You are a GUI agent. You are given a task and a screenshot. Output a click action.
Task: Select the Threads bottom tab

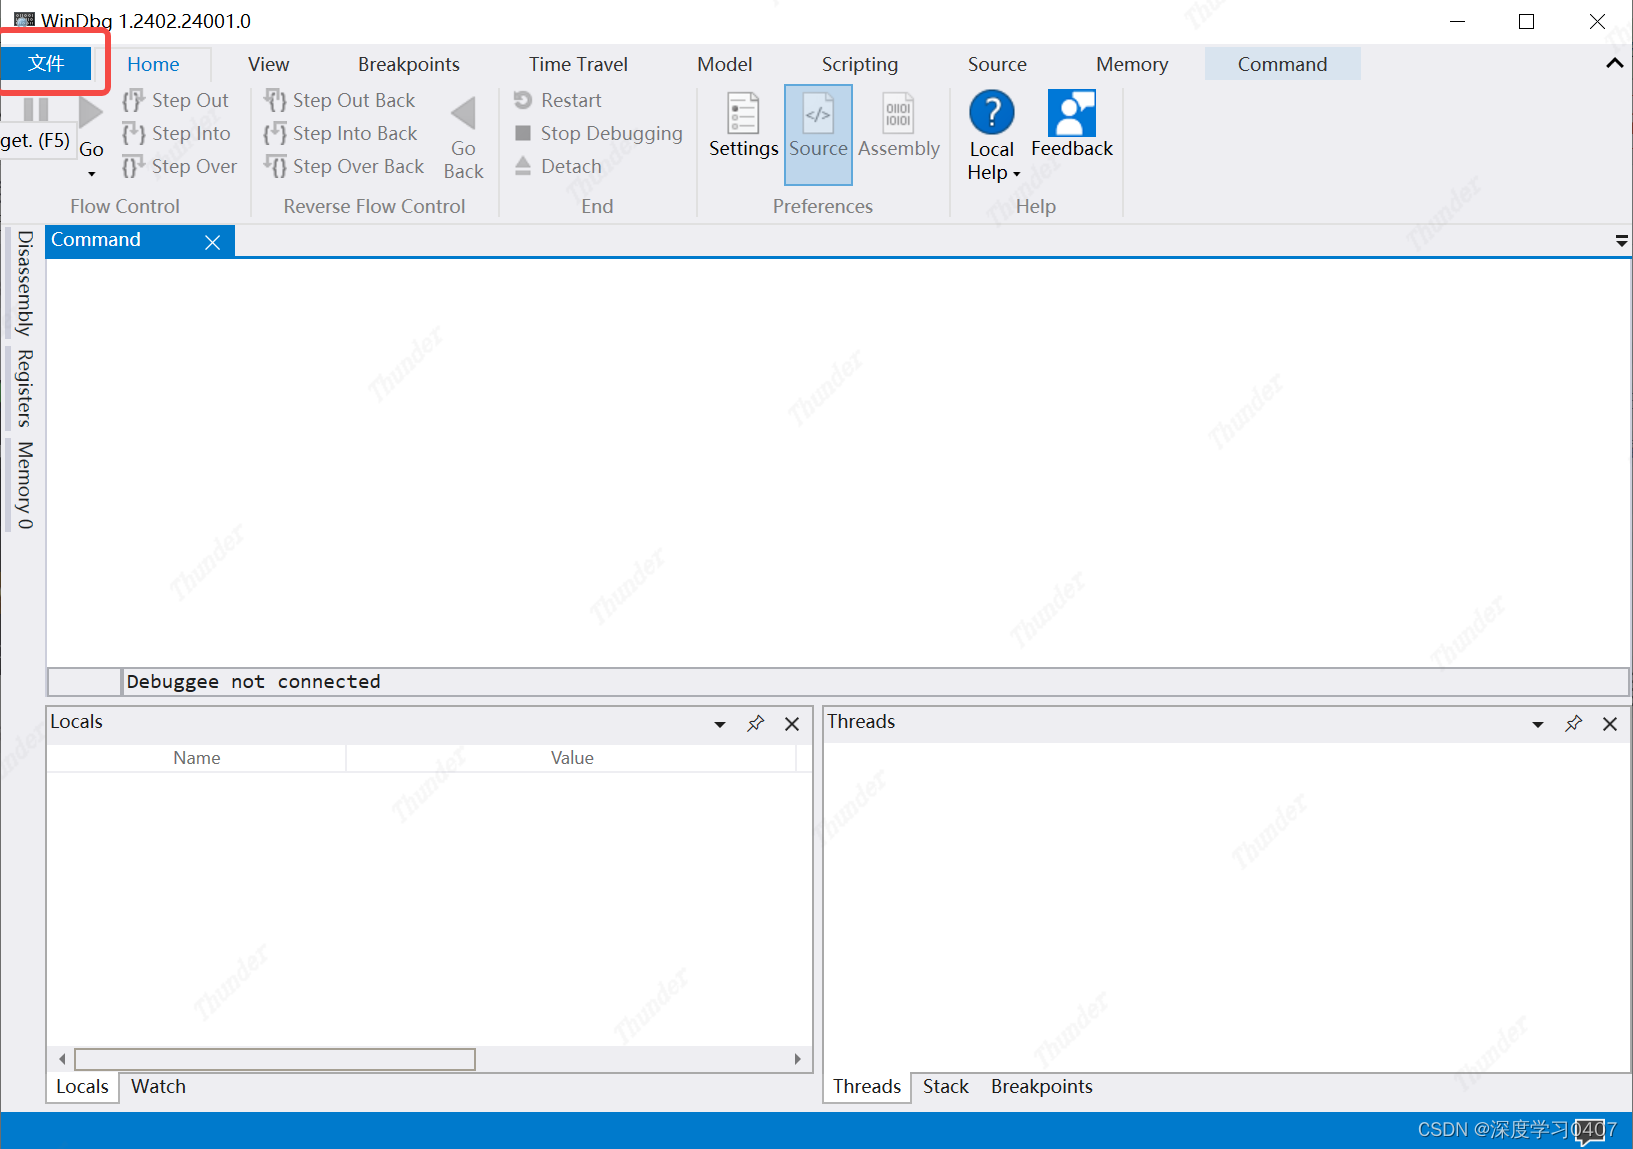point(867,1087)
